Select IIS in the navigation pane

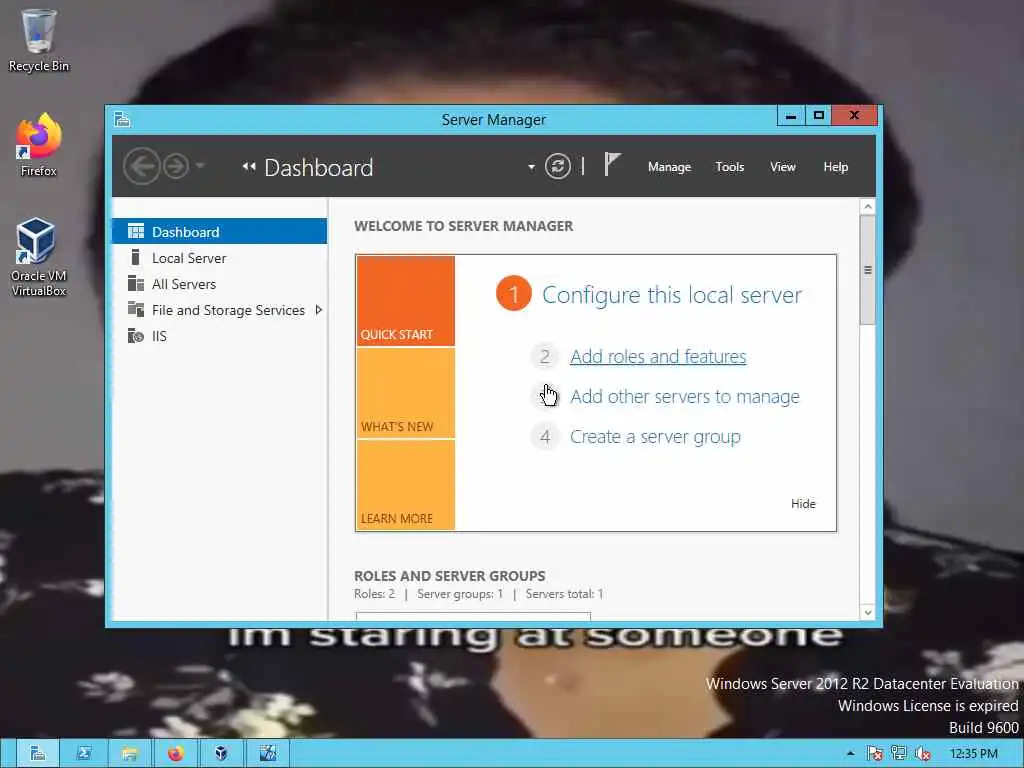tap(219, 336)
